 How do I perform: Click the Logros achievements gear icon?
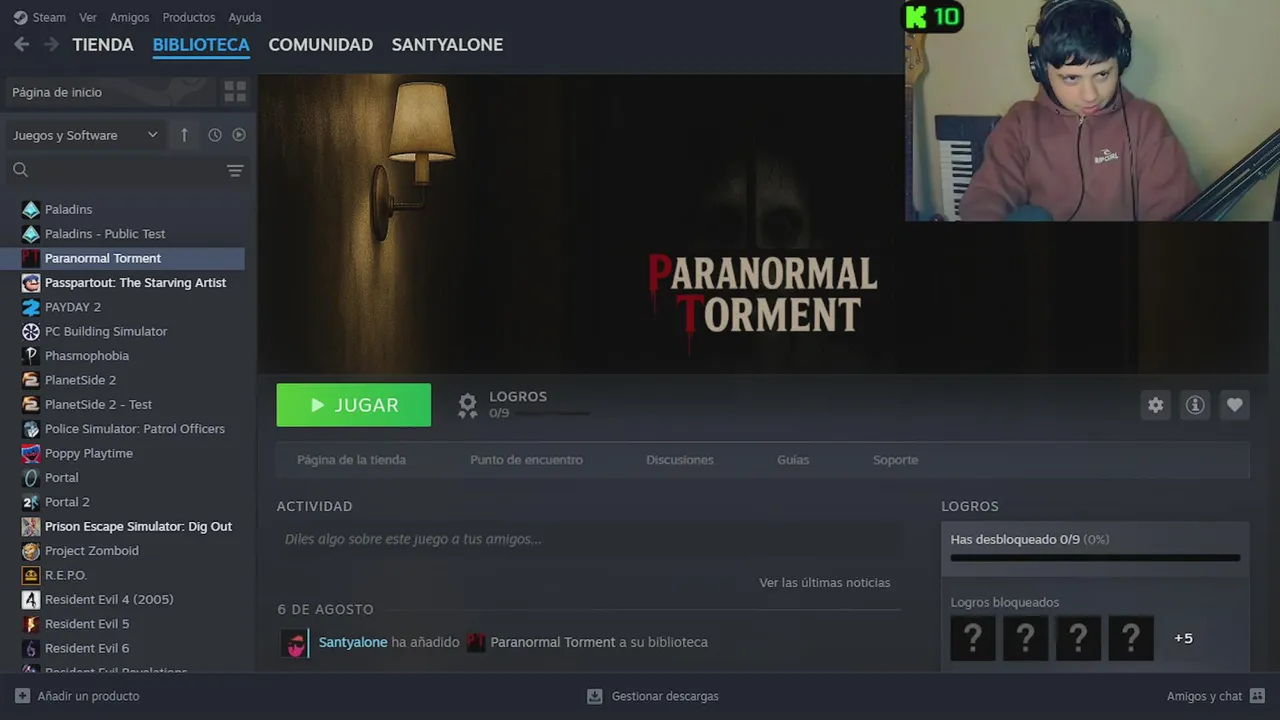(467, 405)
